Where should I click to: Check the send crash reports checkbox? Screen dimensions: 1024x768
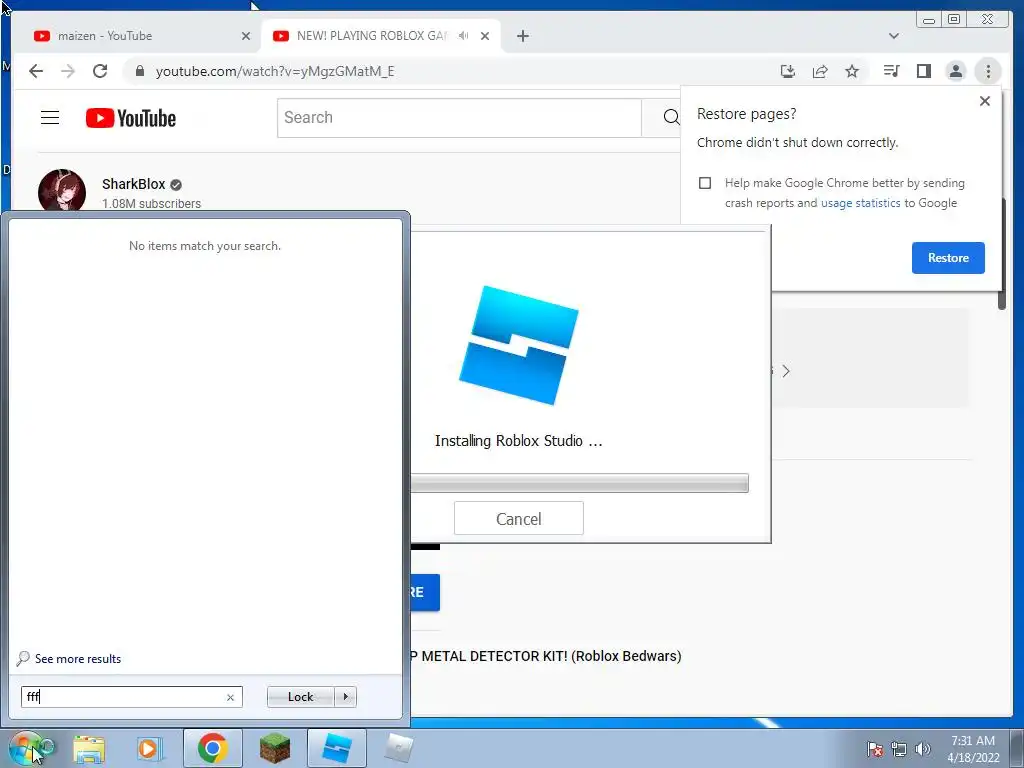pos(705,183)
